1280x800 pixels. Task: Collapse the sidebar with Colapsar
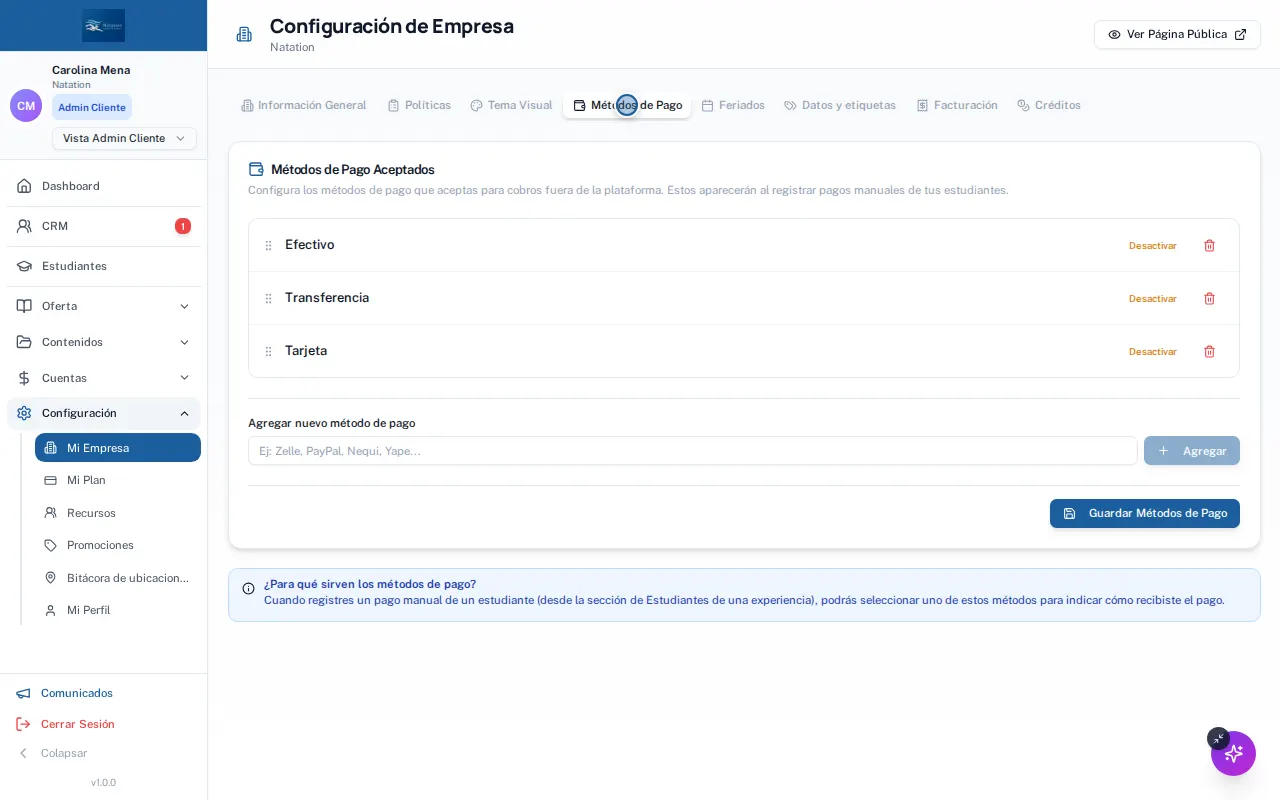tap(52, 753)
